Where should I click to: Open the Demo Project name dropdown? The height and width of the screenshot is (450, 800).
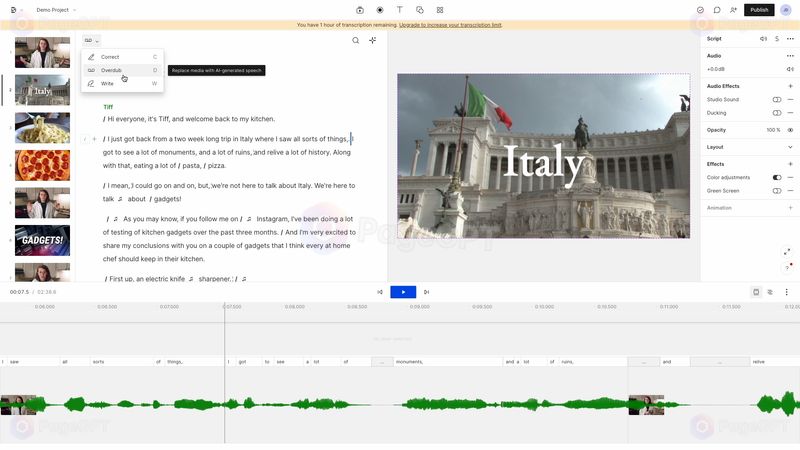56,10
